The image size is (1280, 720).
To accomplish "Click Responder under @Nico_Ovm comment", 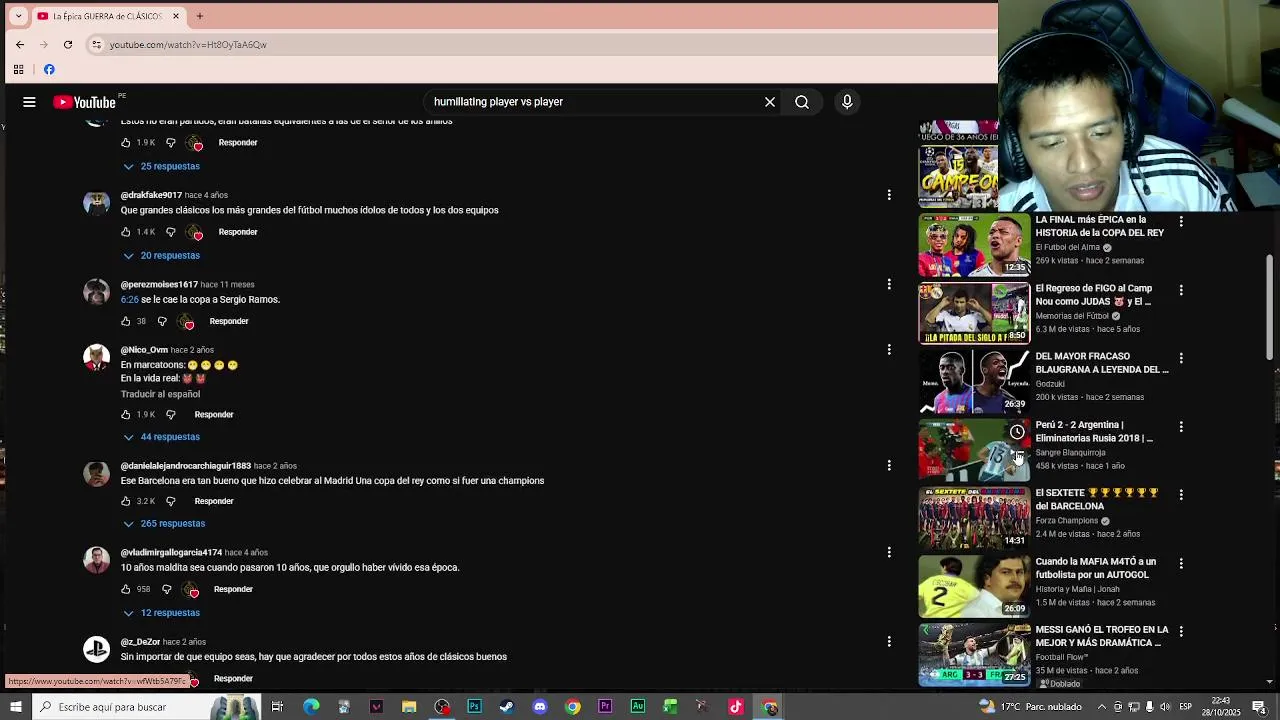I will (x=214, y=414).
